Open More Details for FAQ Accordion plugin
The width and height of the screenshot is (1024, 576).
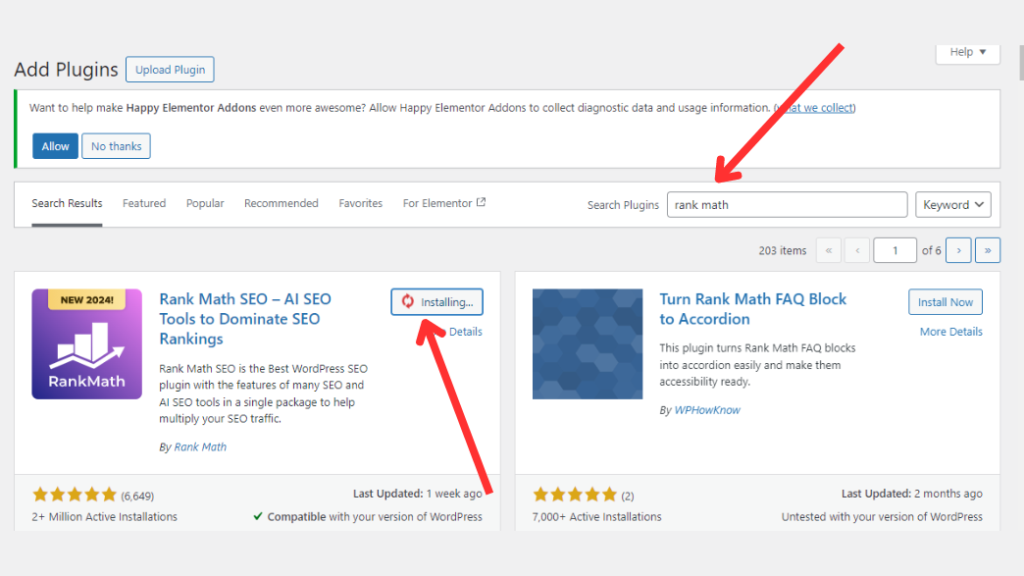pyautogui.click(x=951, y=332)
